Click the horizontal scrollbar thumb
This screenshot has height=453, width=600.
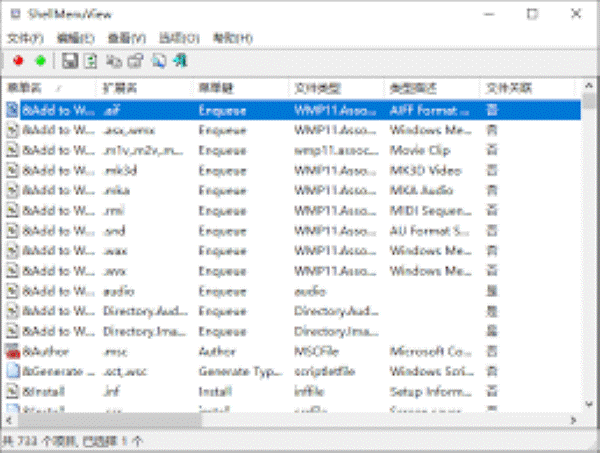109,420
